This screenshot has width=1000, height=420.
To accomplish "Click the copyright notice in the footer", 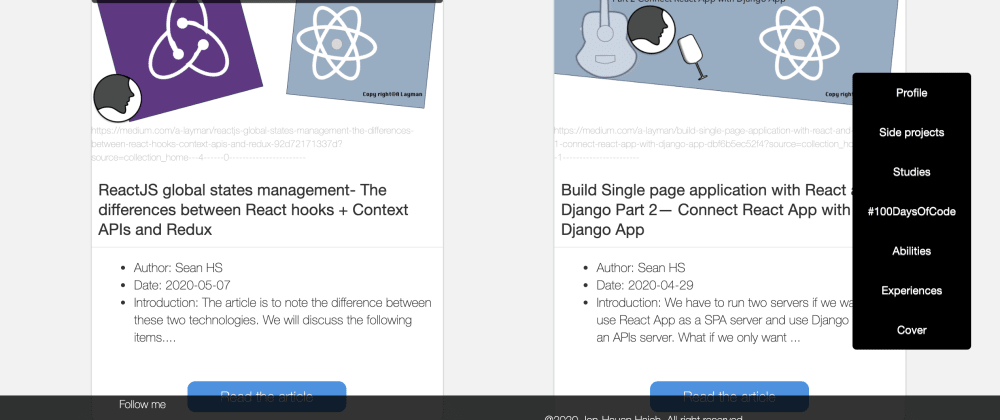I will pyautogui.click(x=643, y=417).
